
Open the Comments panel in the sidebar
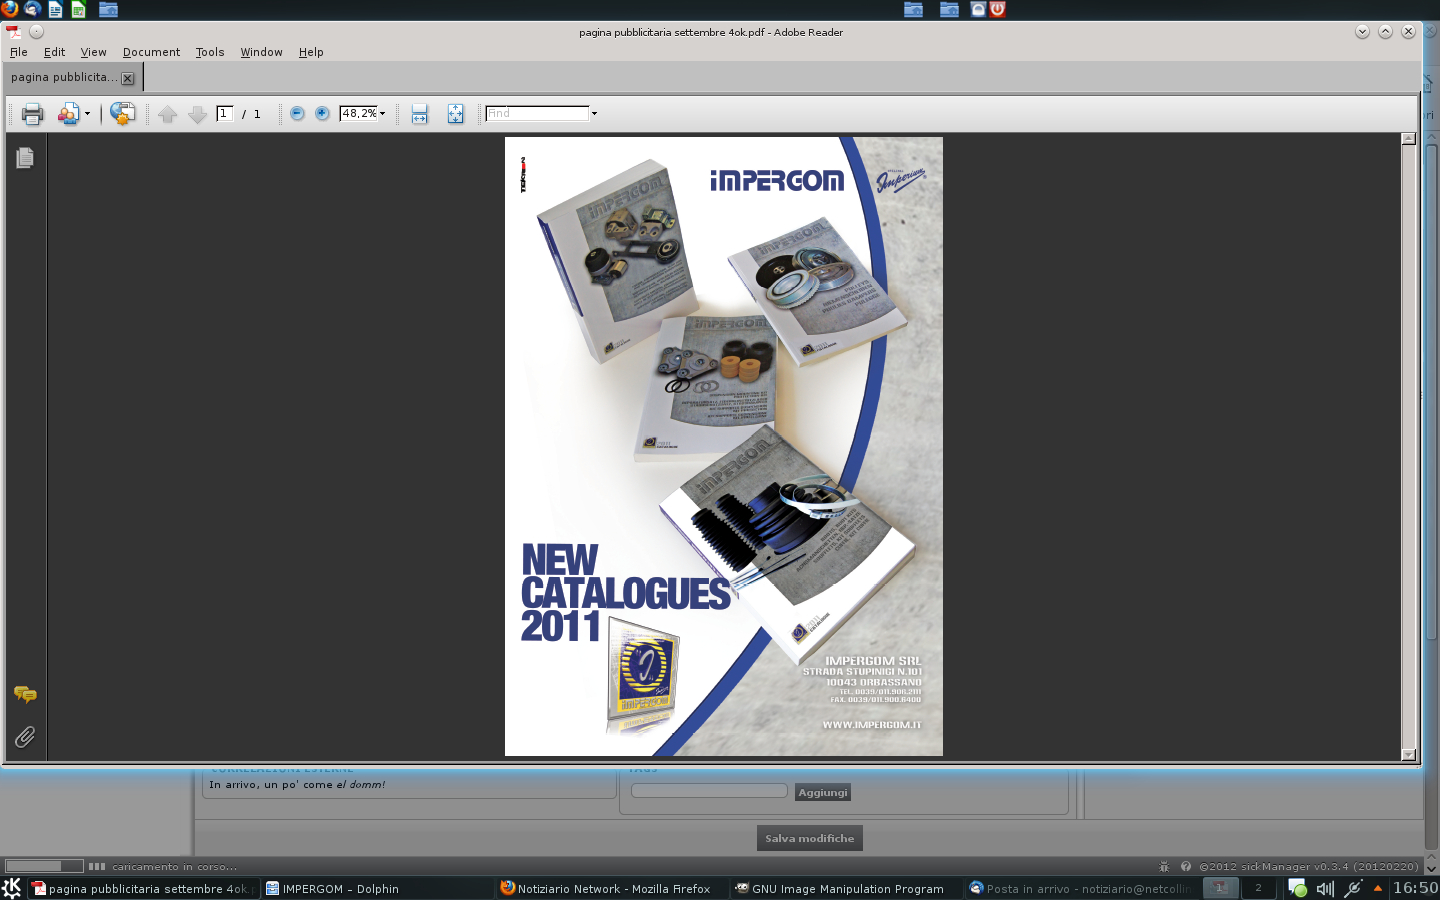point(25,694)
